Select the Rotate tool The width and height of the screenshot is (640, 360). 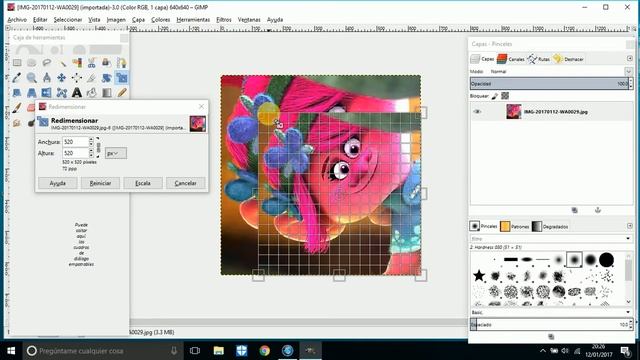pyautogui.click(x=107, y=78)
